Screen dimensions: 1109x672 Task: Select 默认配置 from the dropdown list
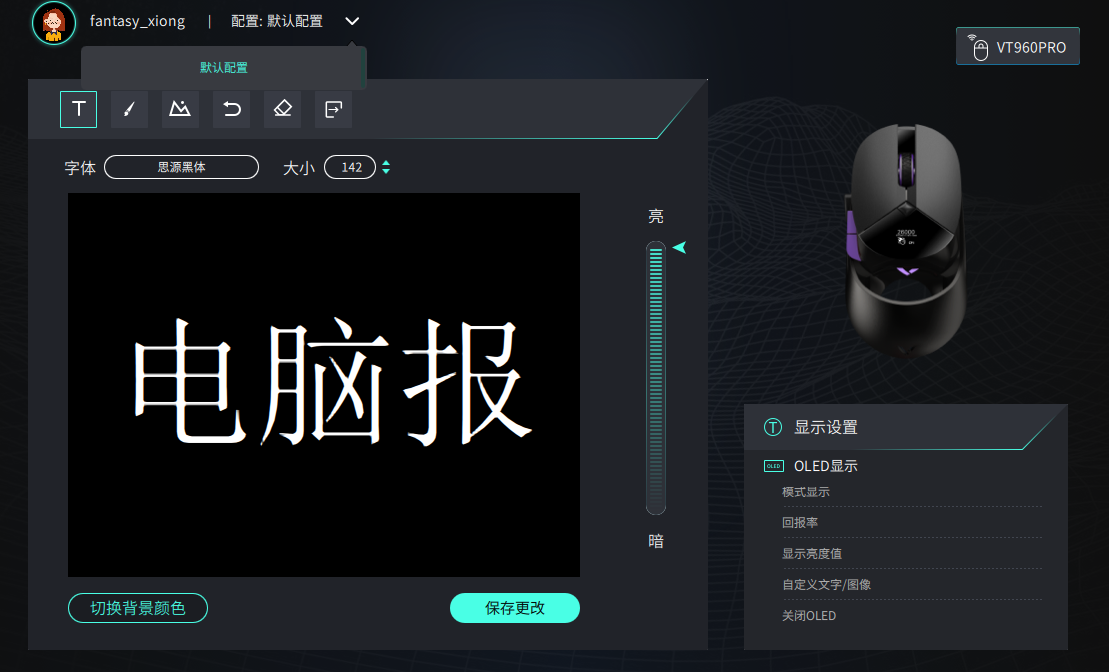click(223, 68)
